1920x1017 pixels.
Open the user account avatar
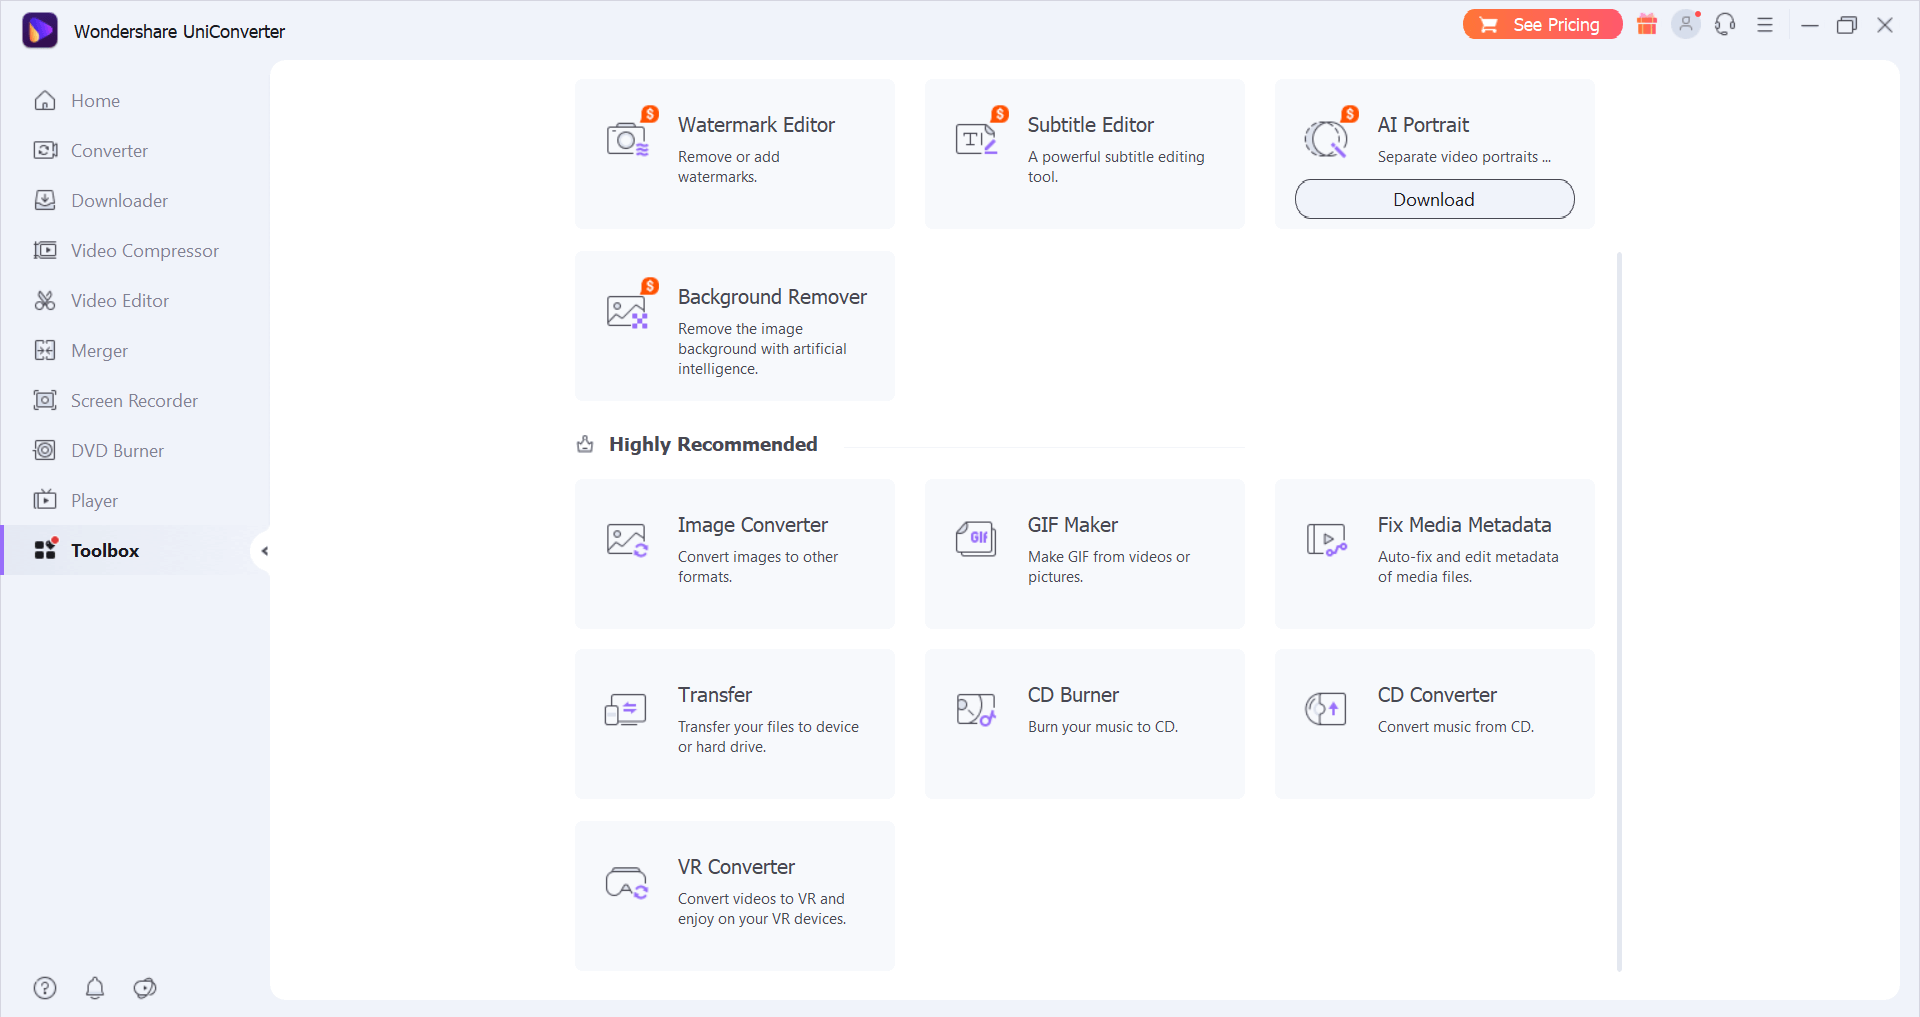(x=1686, y=24)
